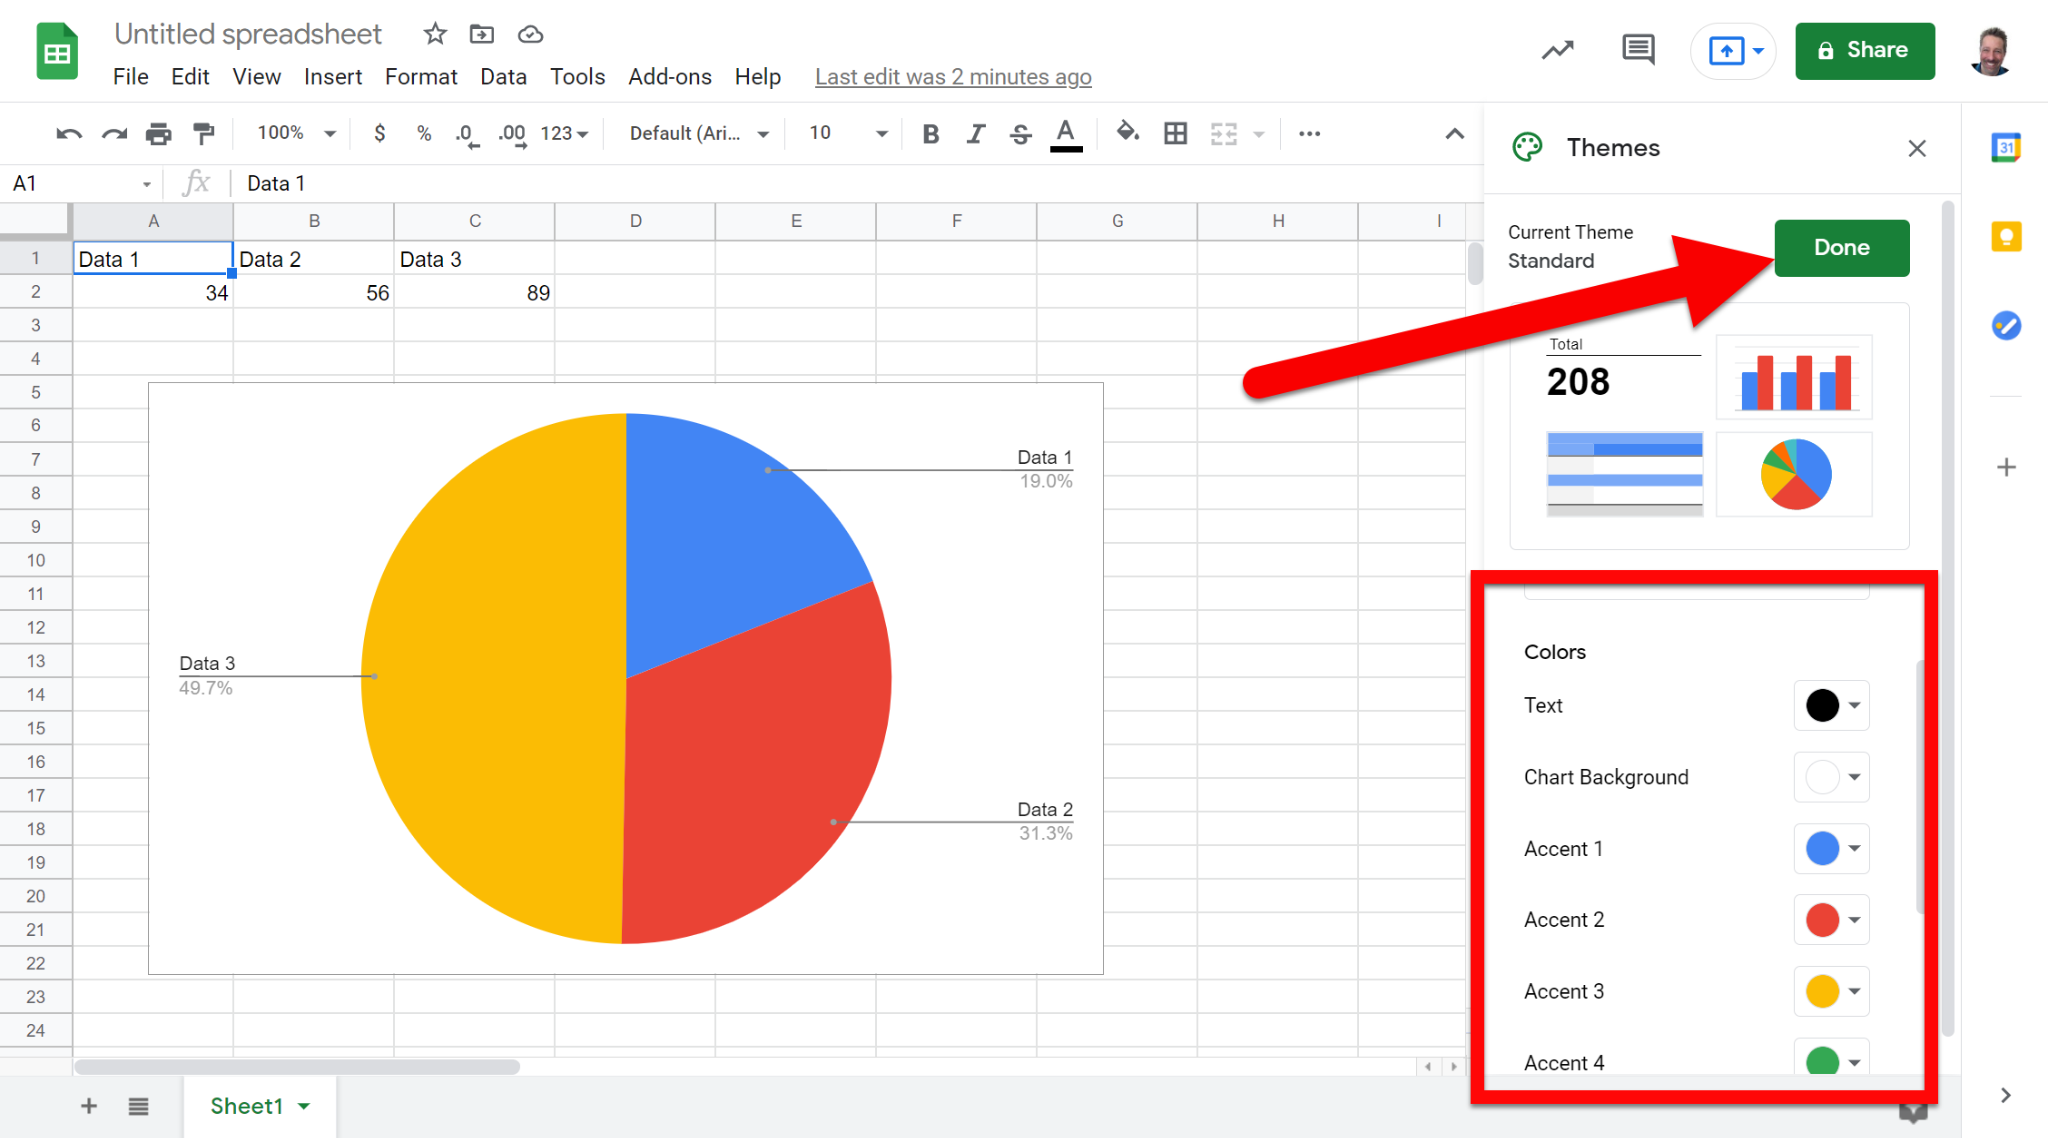Click the undo icon in toolbar
The image size is (2048, 1138).
click(x=68, y=134)
